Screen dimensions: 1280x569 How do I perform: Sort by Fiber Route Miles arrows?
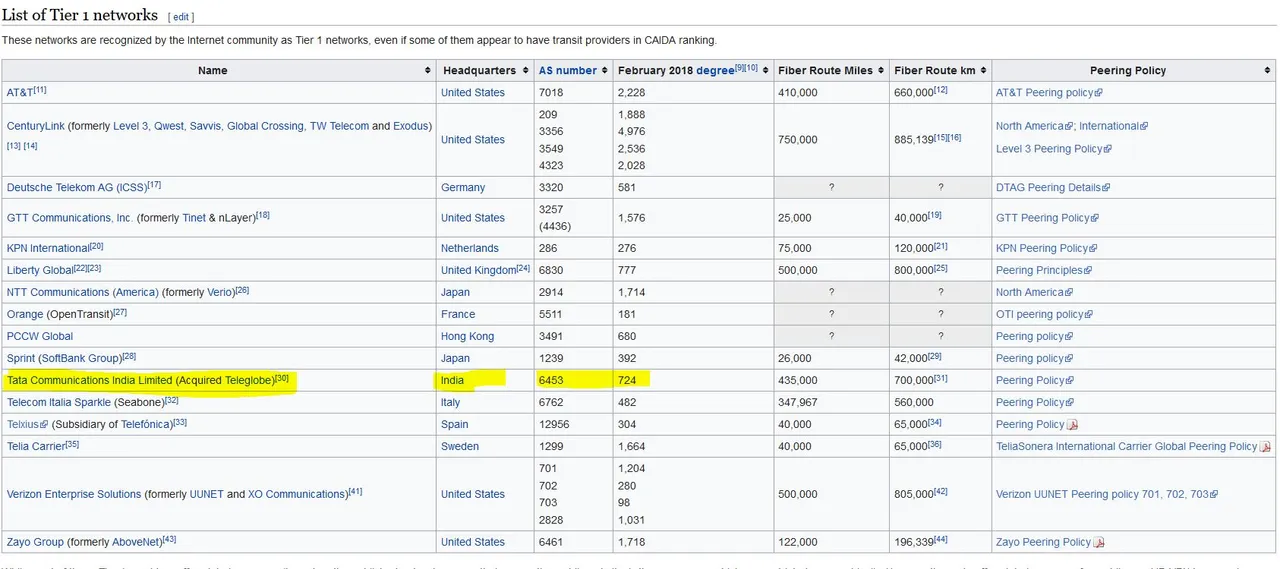click(x=881, y=71)
